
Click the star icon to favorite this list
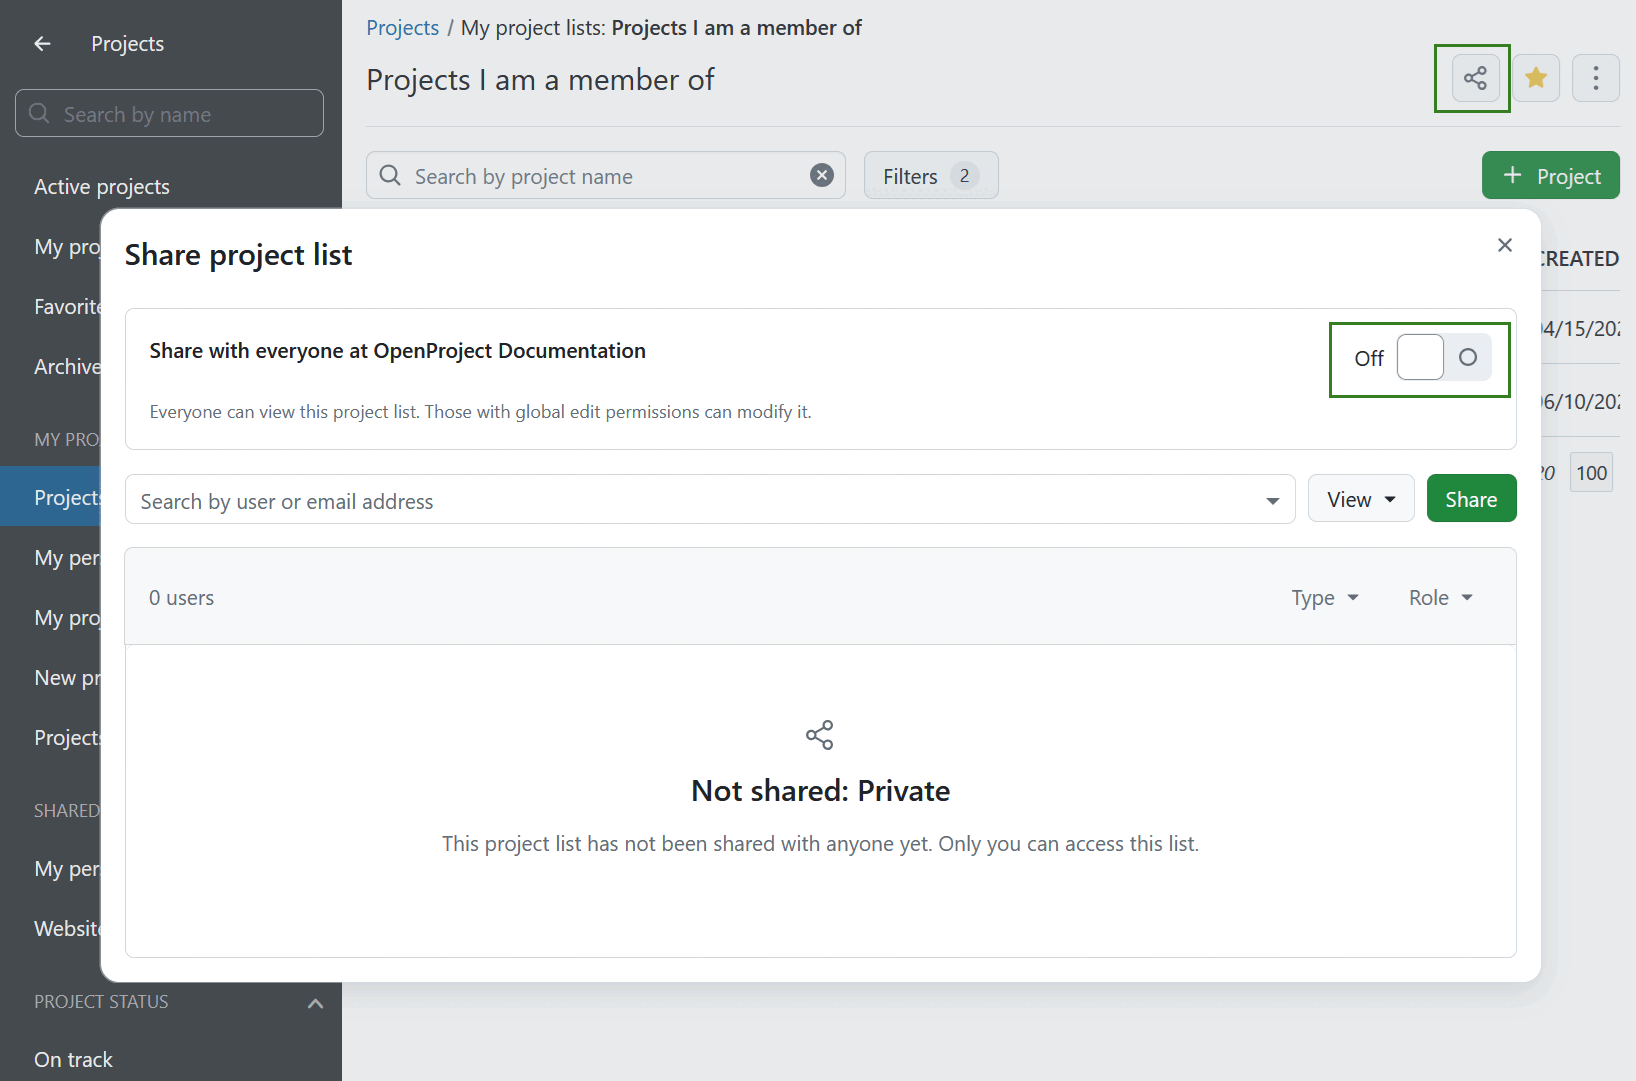pos(1536,77)
